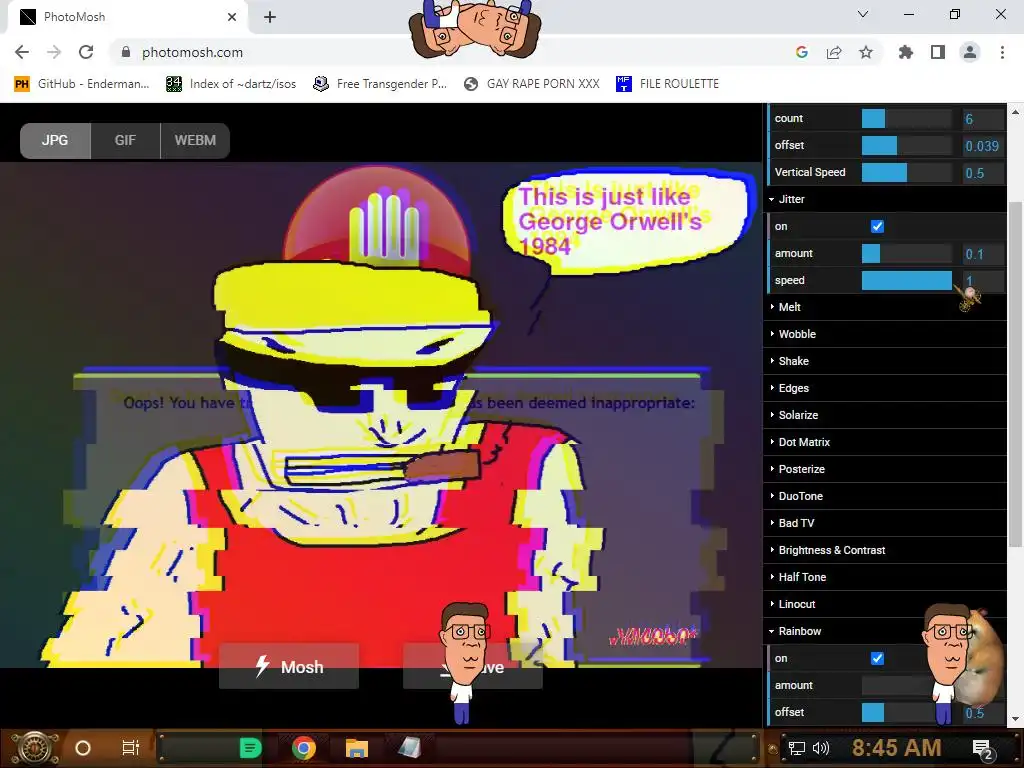
Task: Click the effects panel scrollbar
Action: point(1015,374)
